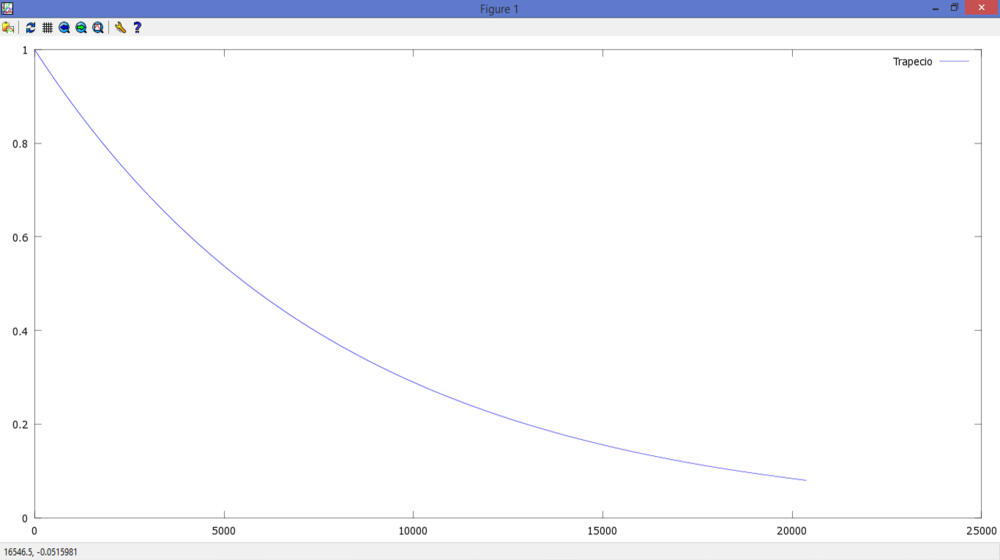Click the 10000 x-axis tick label

pos(412,531)
